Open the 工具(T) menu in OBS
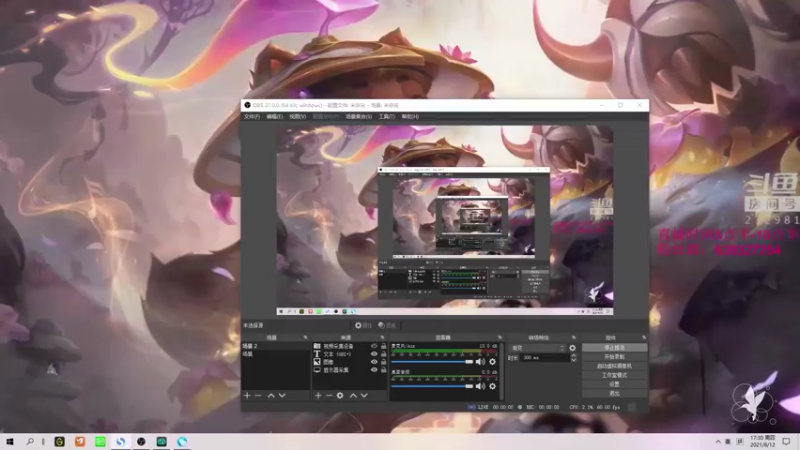This screenshot has height=450, width=800. 387,117
